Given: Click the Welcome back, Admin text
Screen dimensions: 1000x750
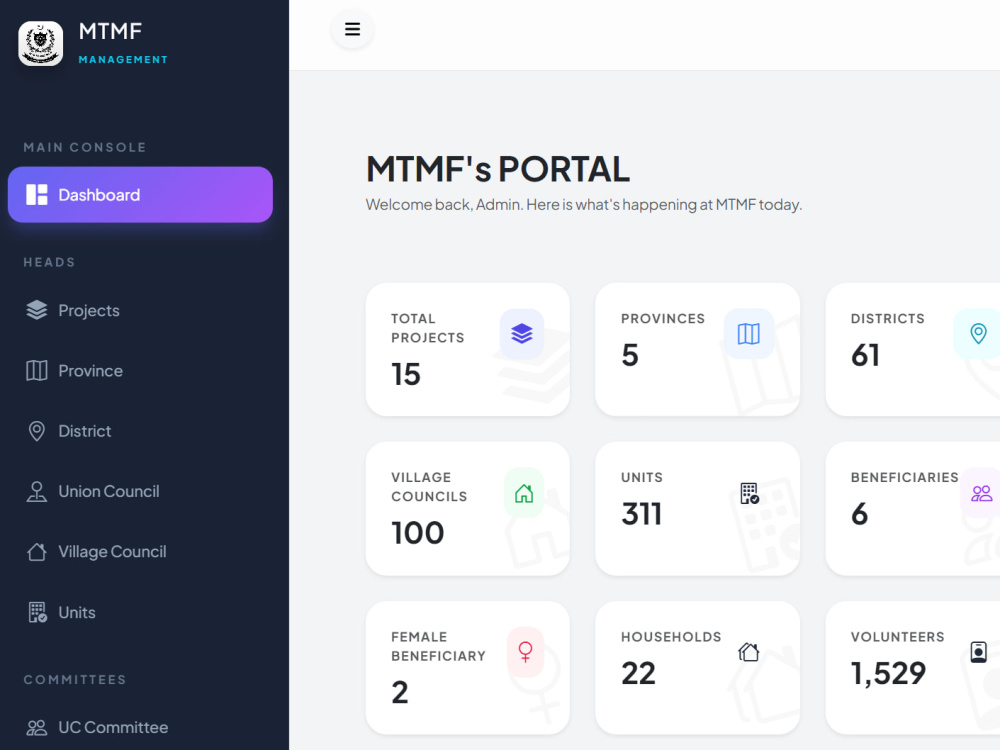Looking at the screenshot, I should click(584, 205).
